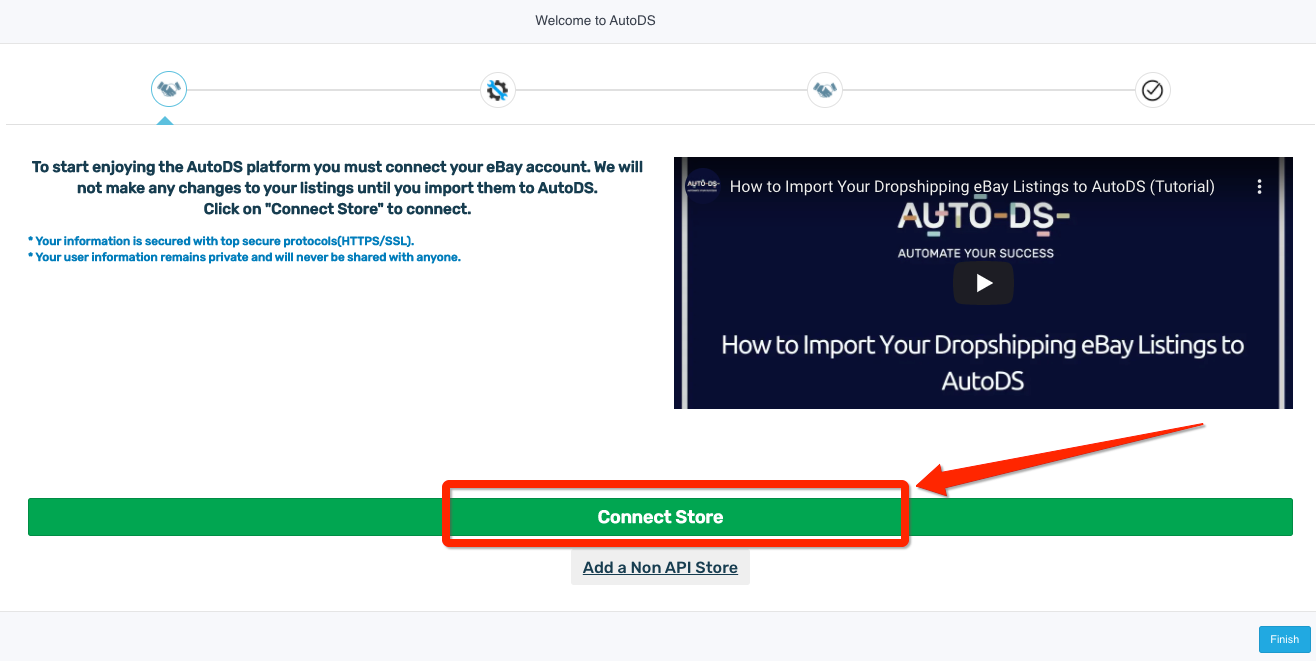Click the 'AUTOMATE YOUR SUCCESS' video tagline
1316x661 pixels.
pos(976,253)
